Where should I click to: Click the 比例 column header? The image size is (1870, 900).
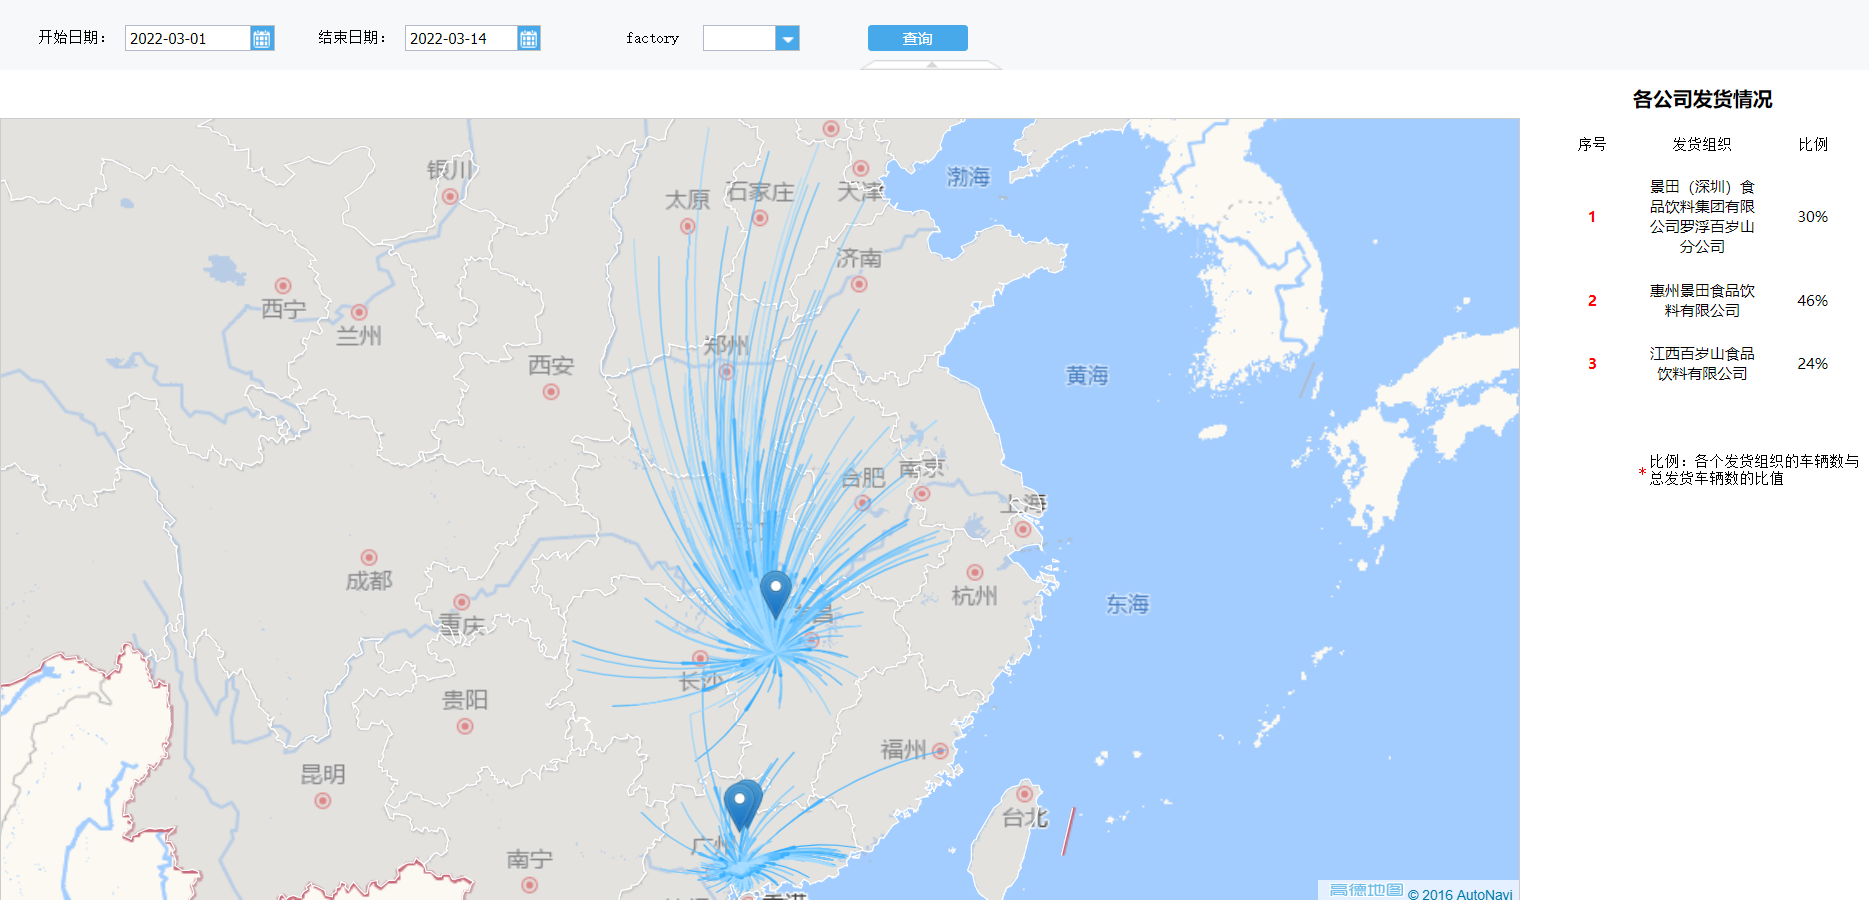[1813, 144]
